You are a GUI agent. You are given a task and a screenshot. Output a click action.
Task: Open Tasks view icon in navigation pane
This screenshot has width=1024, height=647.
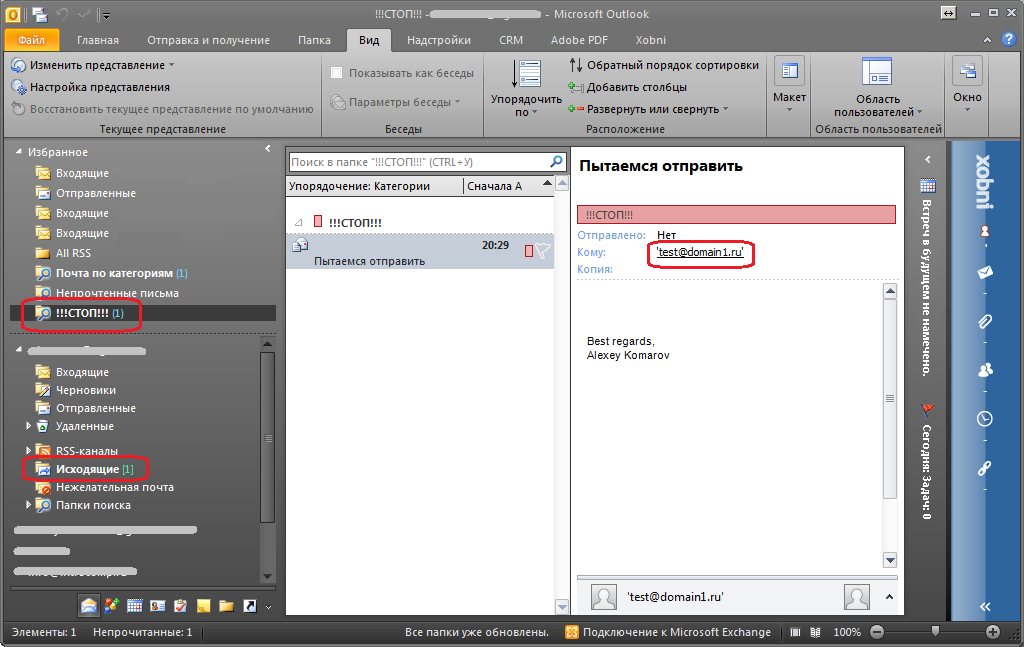180,606
